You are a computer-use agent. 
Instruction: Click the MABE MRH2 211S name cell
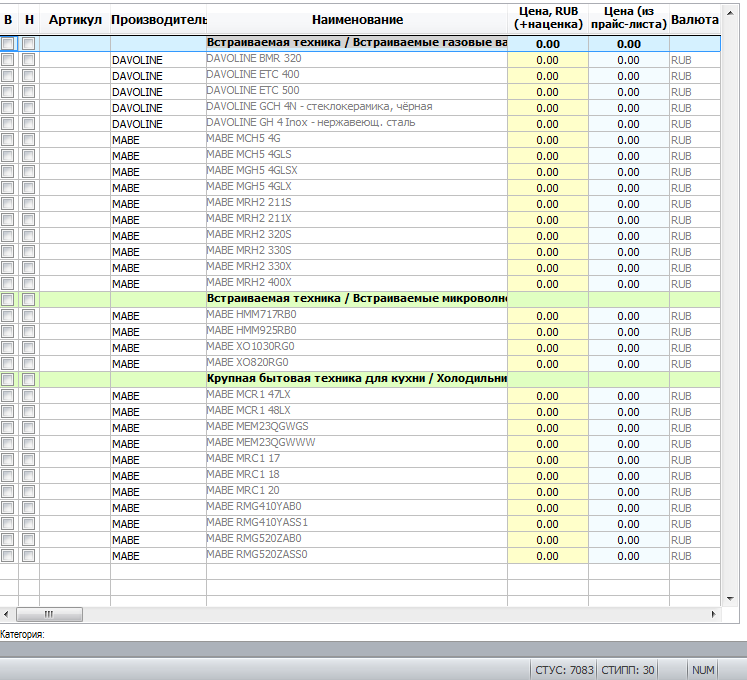(x=357, y=203)
